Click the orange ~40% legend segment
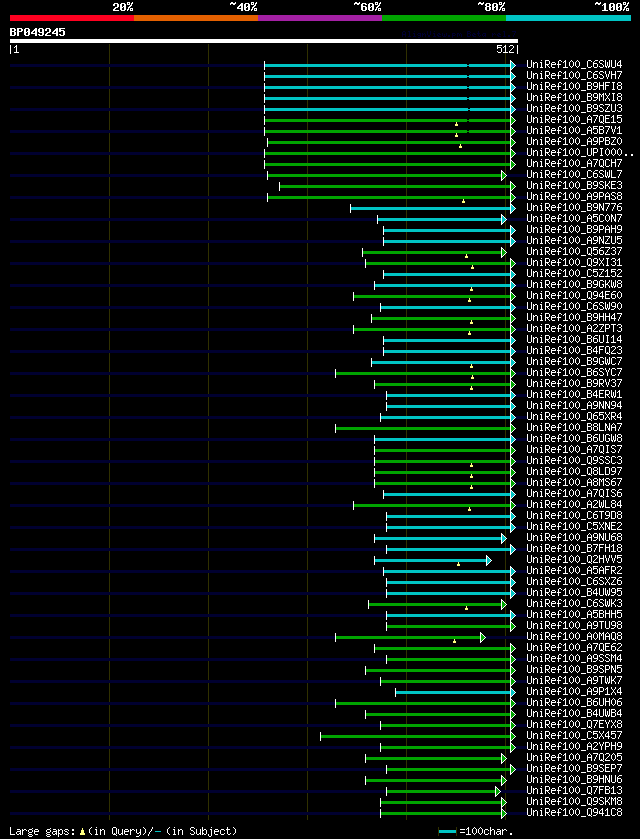The width and height of the screenshot is (640, 839). pyautogui.click(x=196, y=18)
